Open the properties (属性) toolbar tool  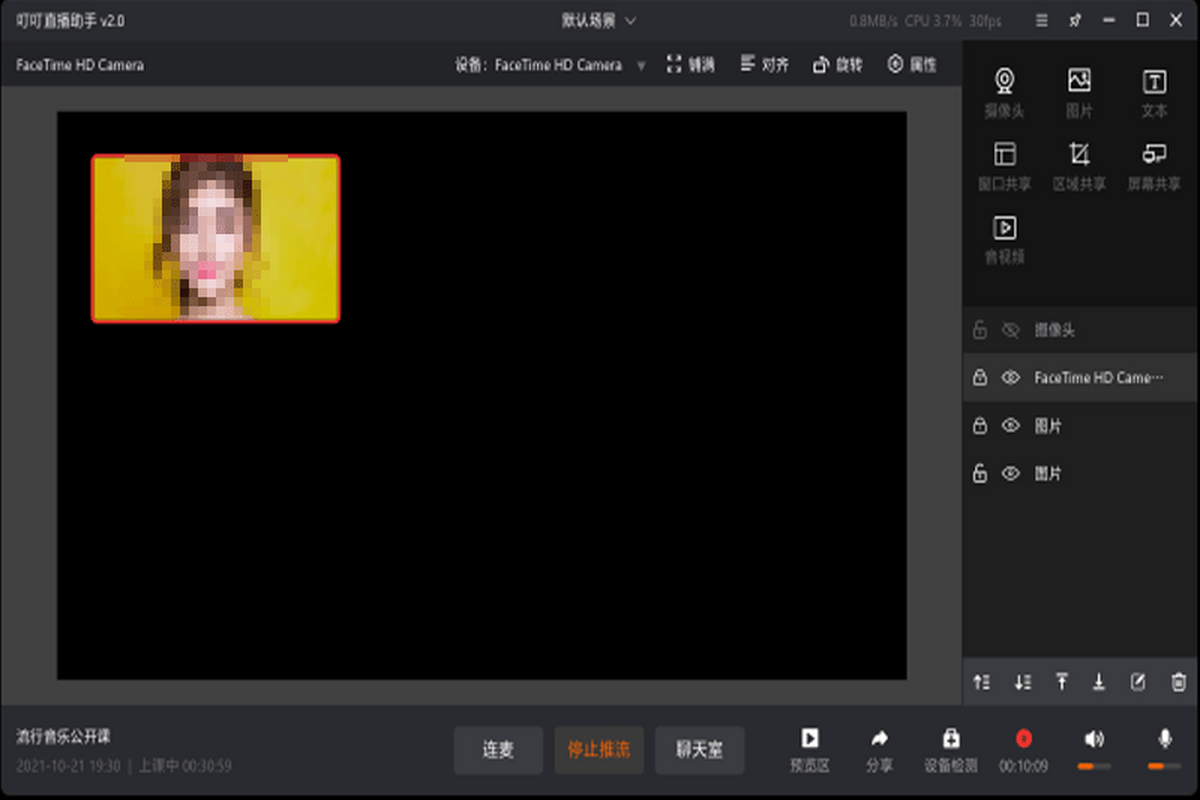click(912, 65)
